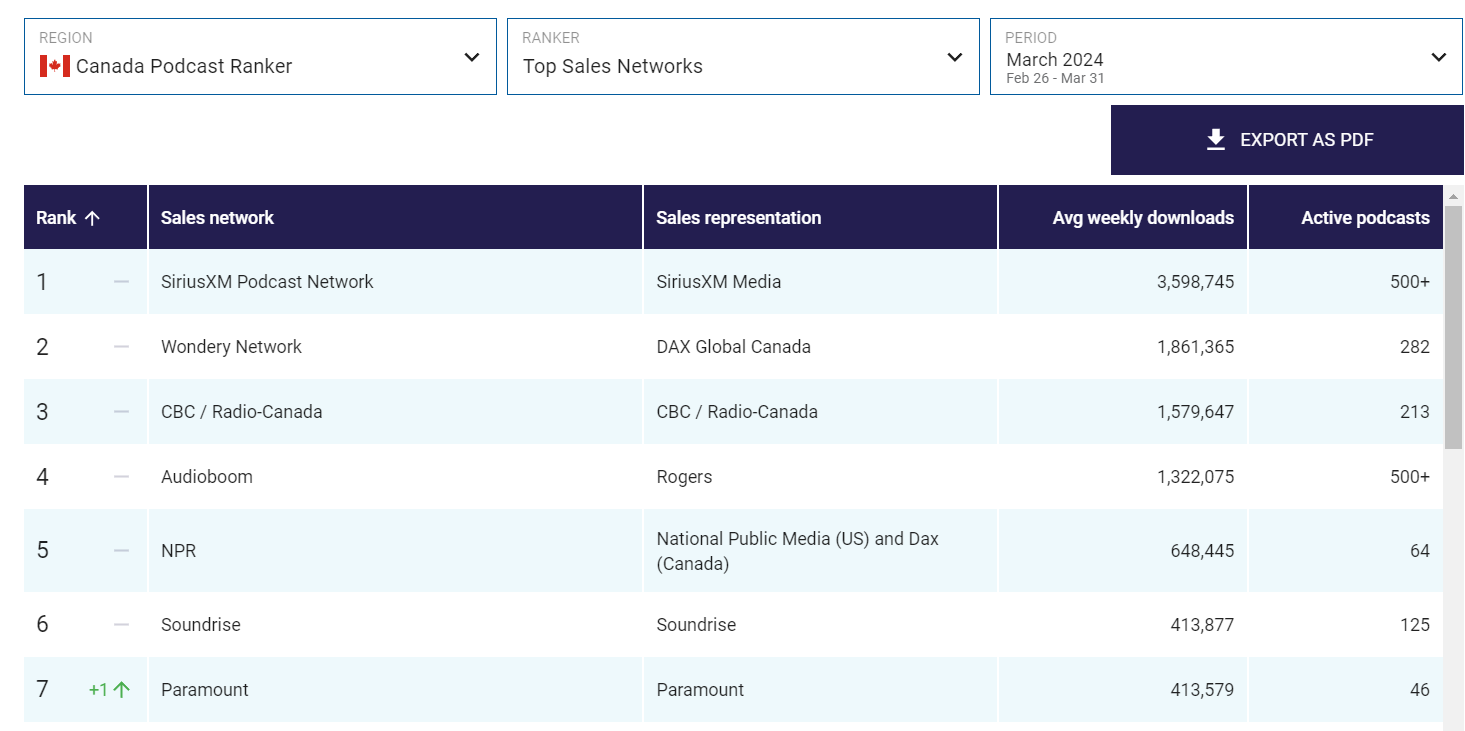Click the Rank sort arrow icon
The image size is (1465, 731).
tap(92, 218)
